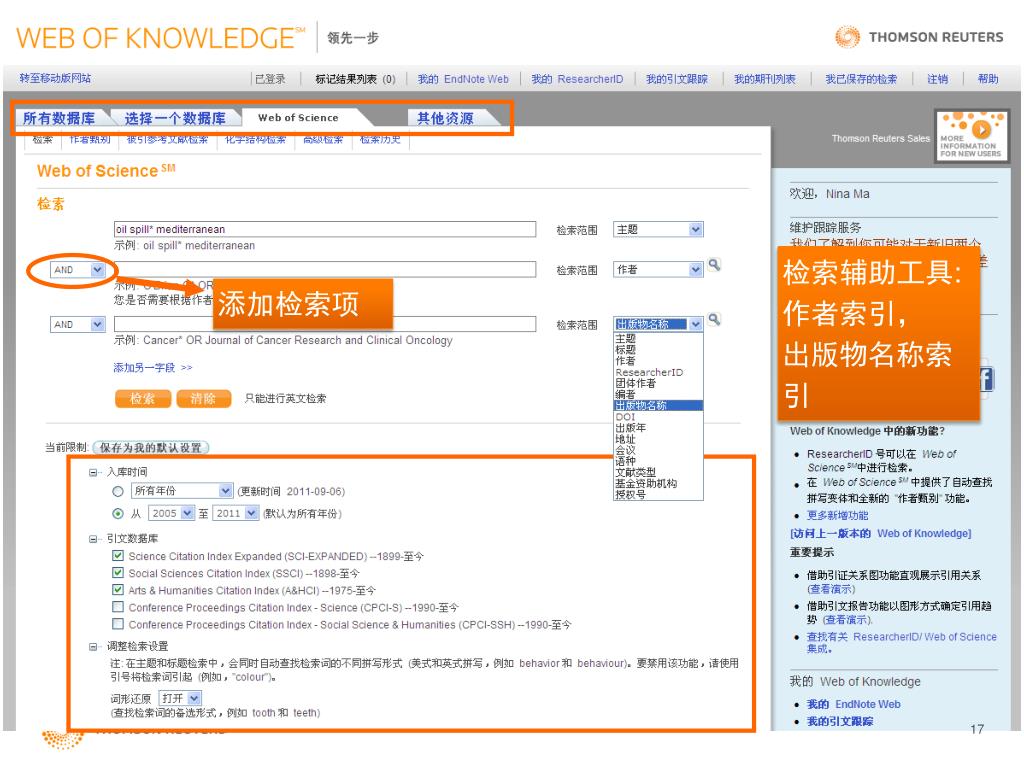The height and width of the screenshot is (768, 1024).
Task: Open 化学结构检索 sub-tab
Action: (x=255, y=139)
